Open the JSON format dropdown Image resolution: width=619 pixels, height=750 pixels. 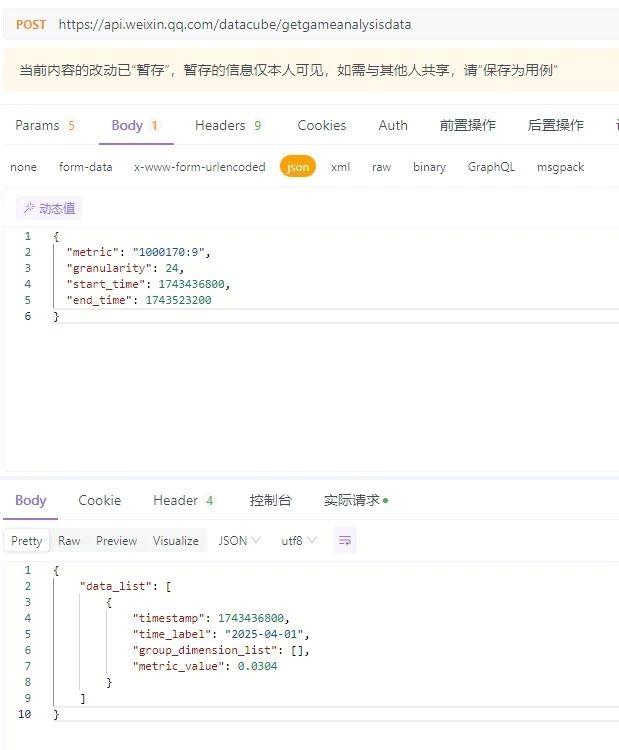[239, 540]
